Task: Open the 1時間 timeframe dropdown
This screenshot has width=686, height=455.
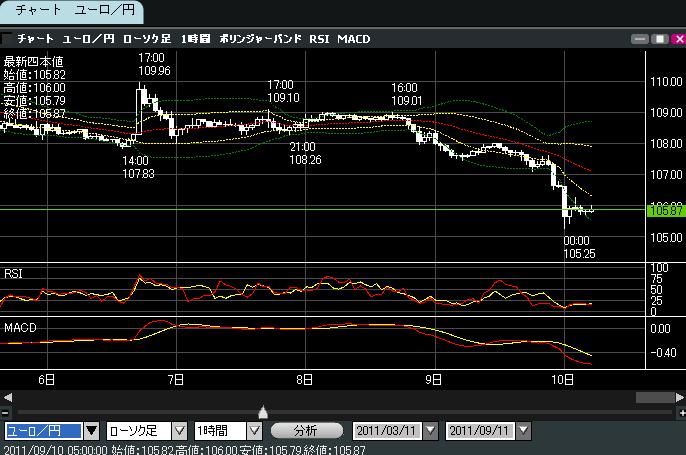Action: tap(254, 431)
